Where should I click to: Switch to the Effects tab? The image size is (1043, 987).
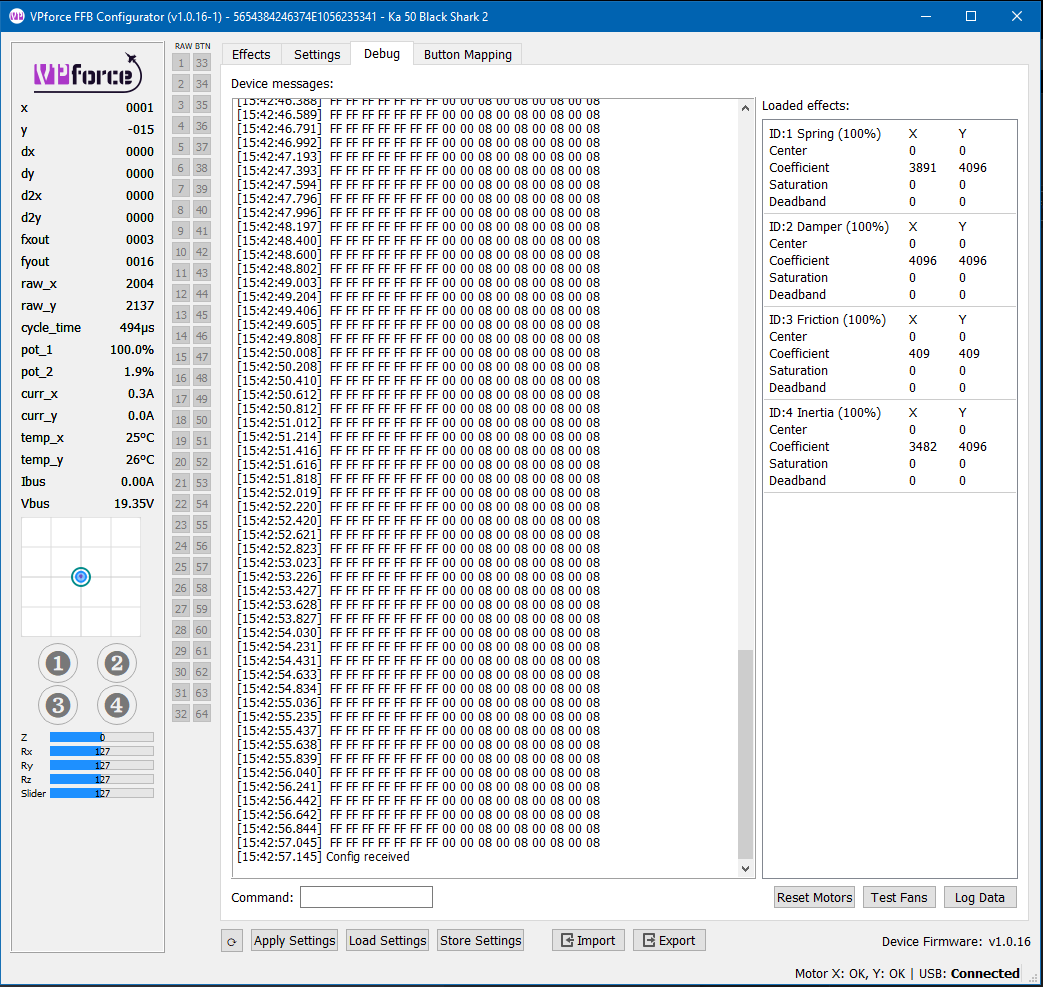tap(251, 55)
